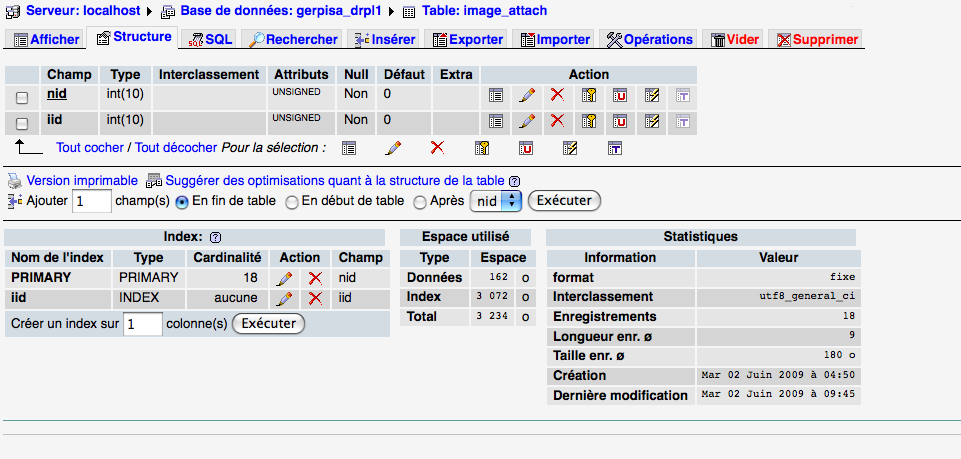Click unique index icon in iid row

tap(620, 121)
